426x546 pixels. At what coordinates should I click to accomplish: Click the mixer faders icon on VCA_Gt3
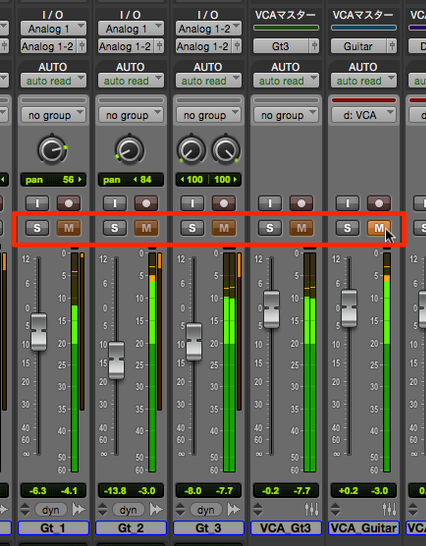(x=312, y=510)
